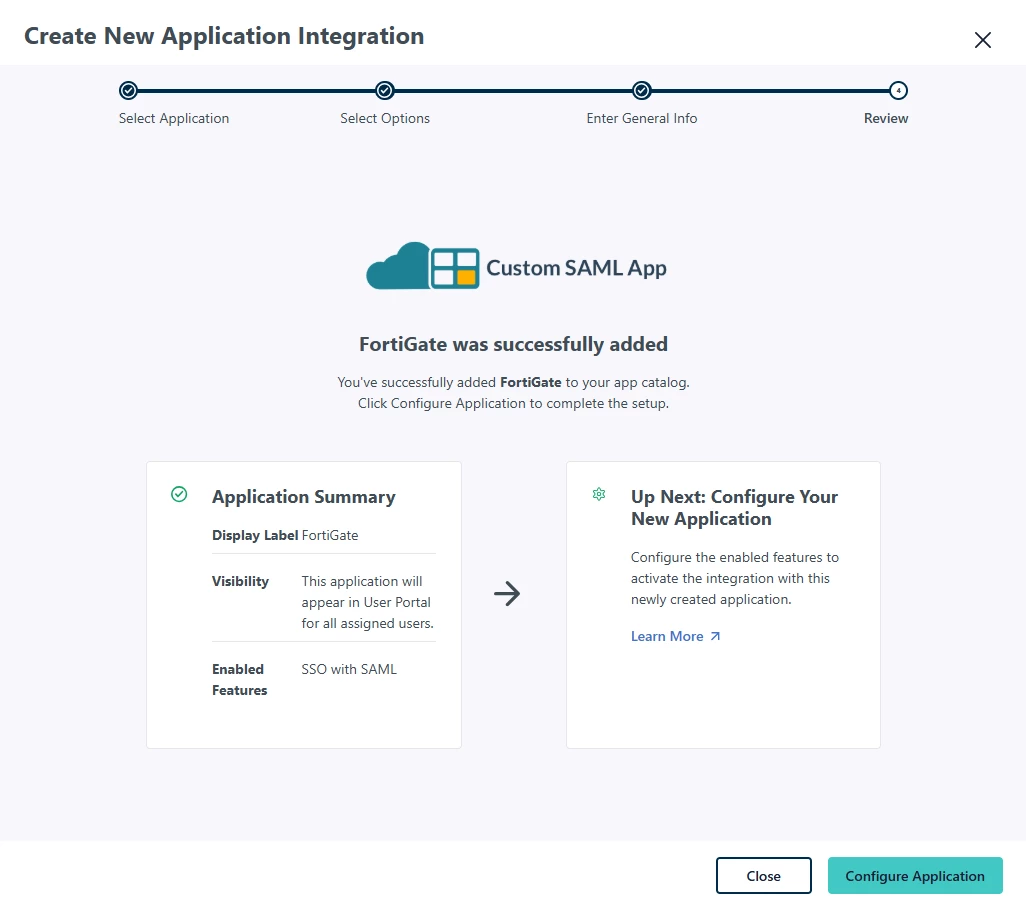
Task: Click Configure Application button
Action: pyautogui.click(x=915, y=876)
